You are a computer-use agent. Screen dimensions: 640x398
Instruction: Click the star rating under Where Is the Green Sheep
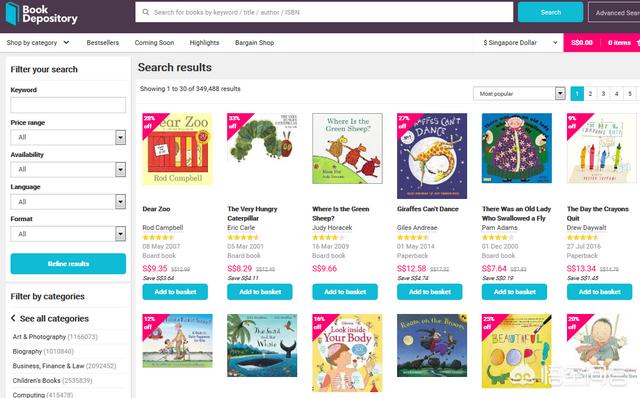coord(328,237)
